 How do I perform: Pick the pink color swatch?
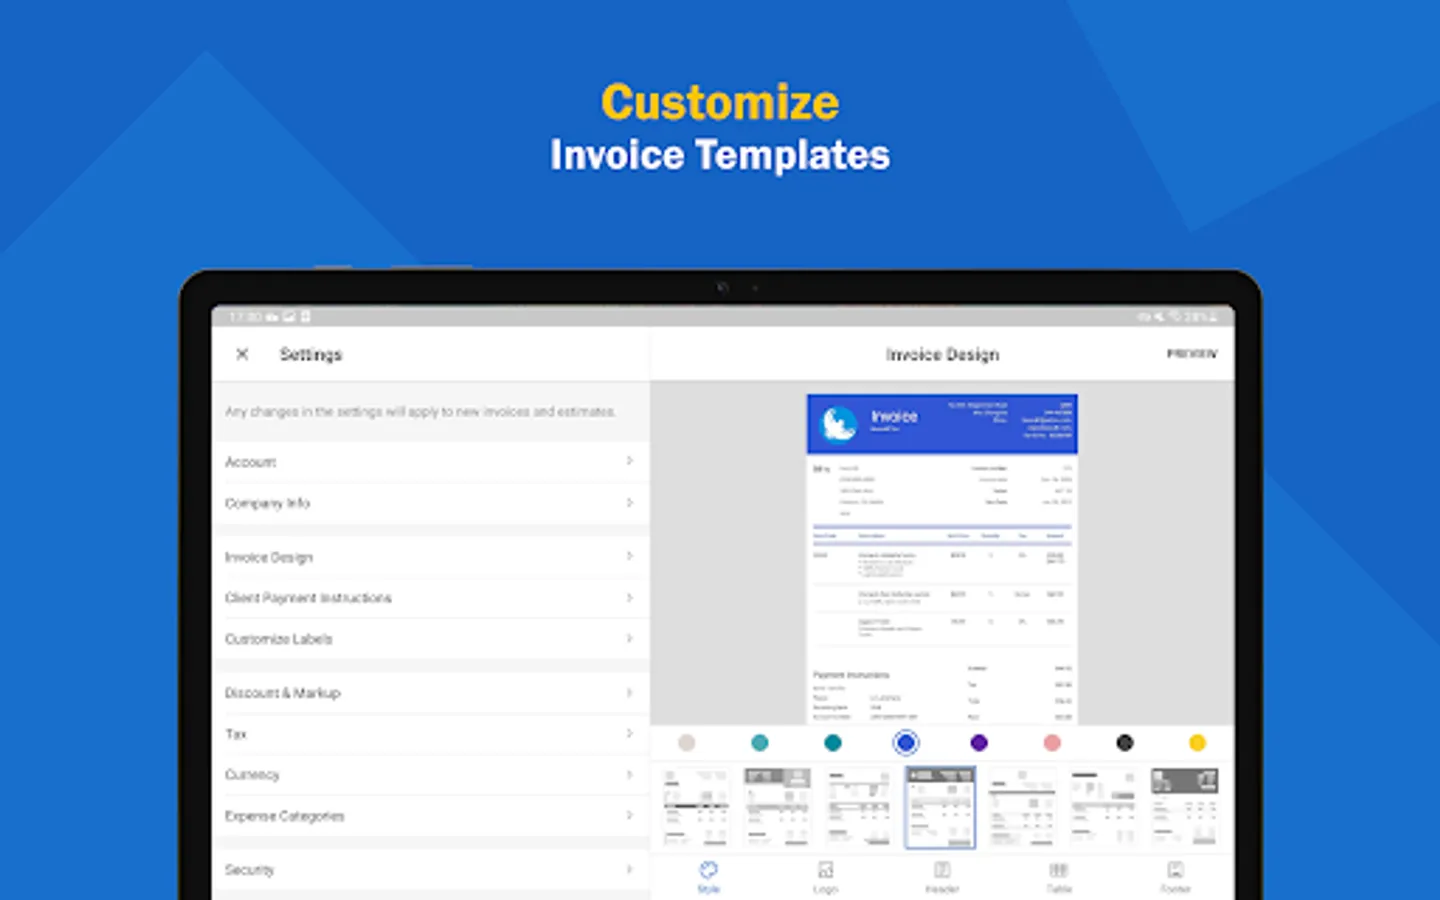click(x=1052, y=743)
